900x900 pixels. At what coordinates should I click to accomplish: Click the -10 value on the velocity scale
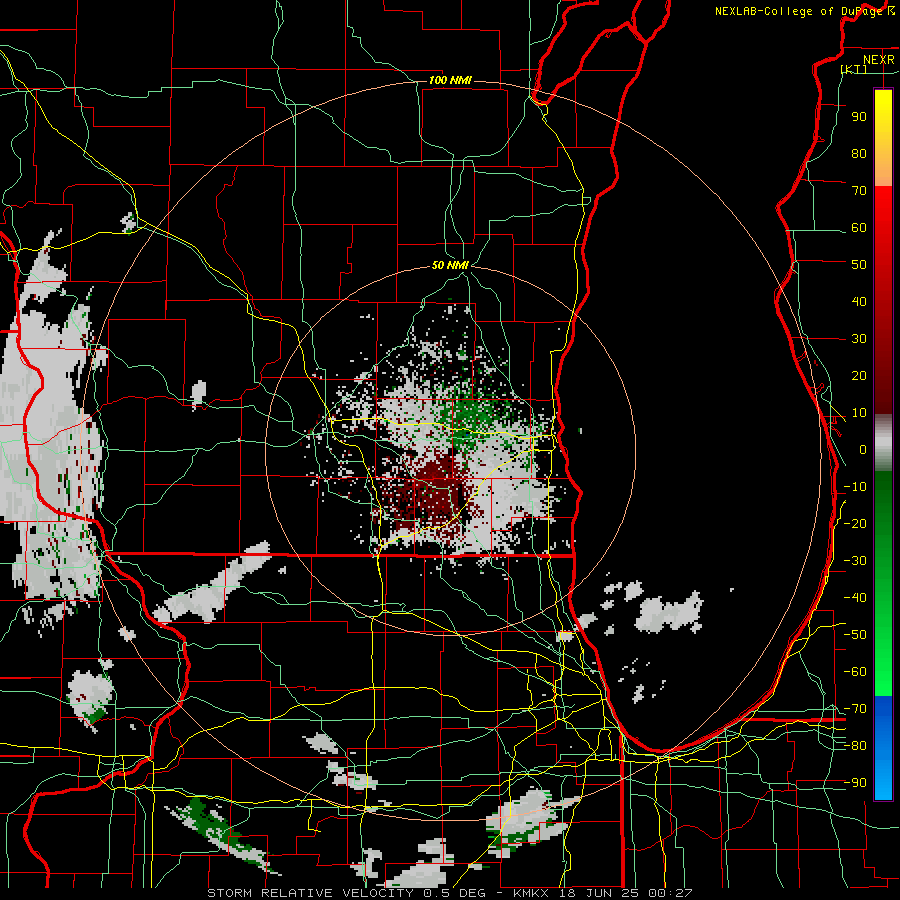click(x=855, y=487)
